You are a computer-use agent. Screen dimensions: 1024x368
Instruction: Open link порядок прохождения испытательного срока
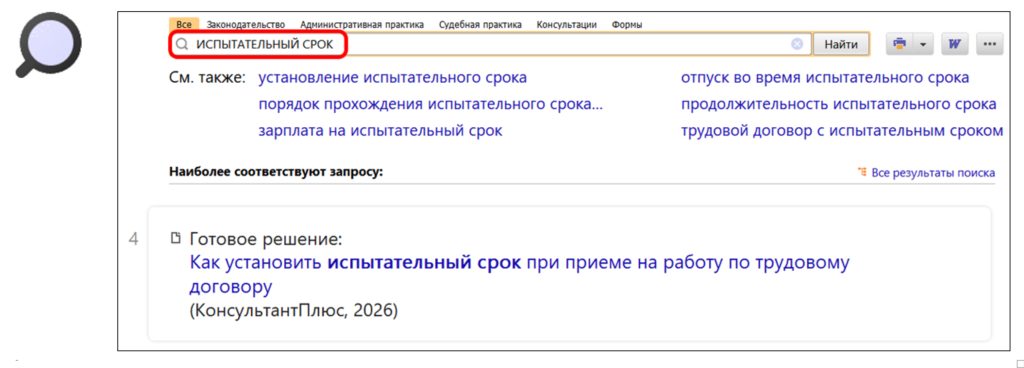pyautogui.click(x=430, y=104)
